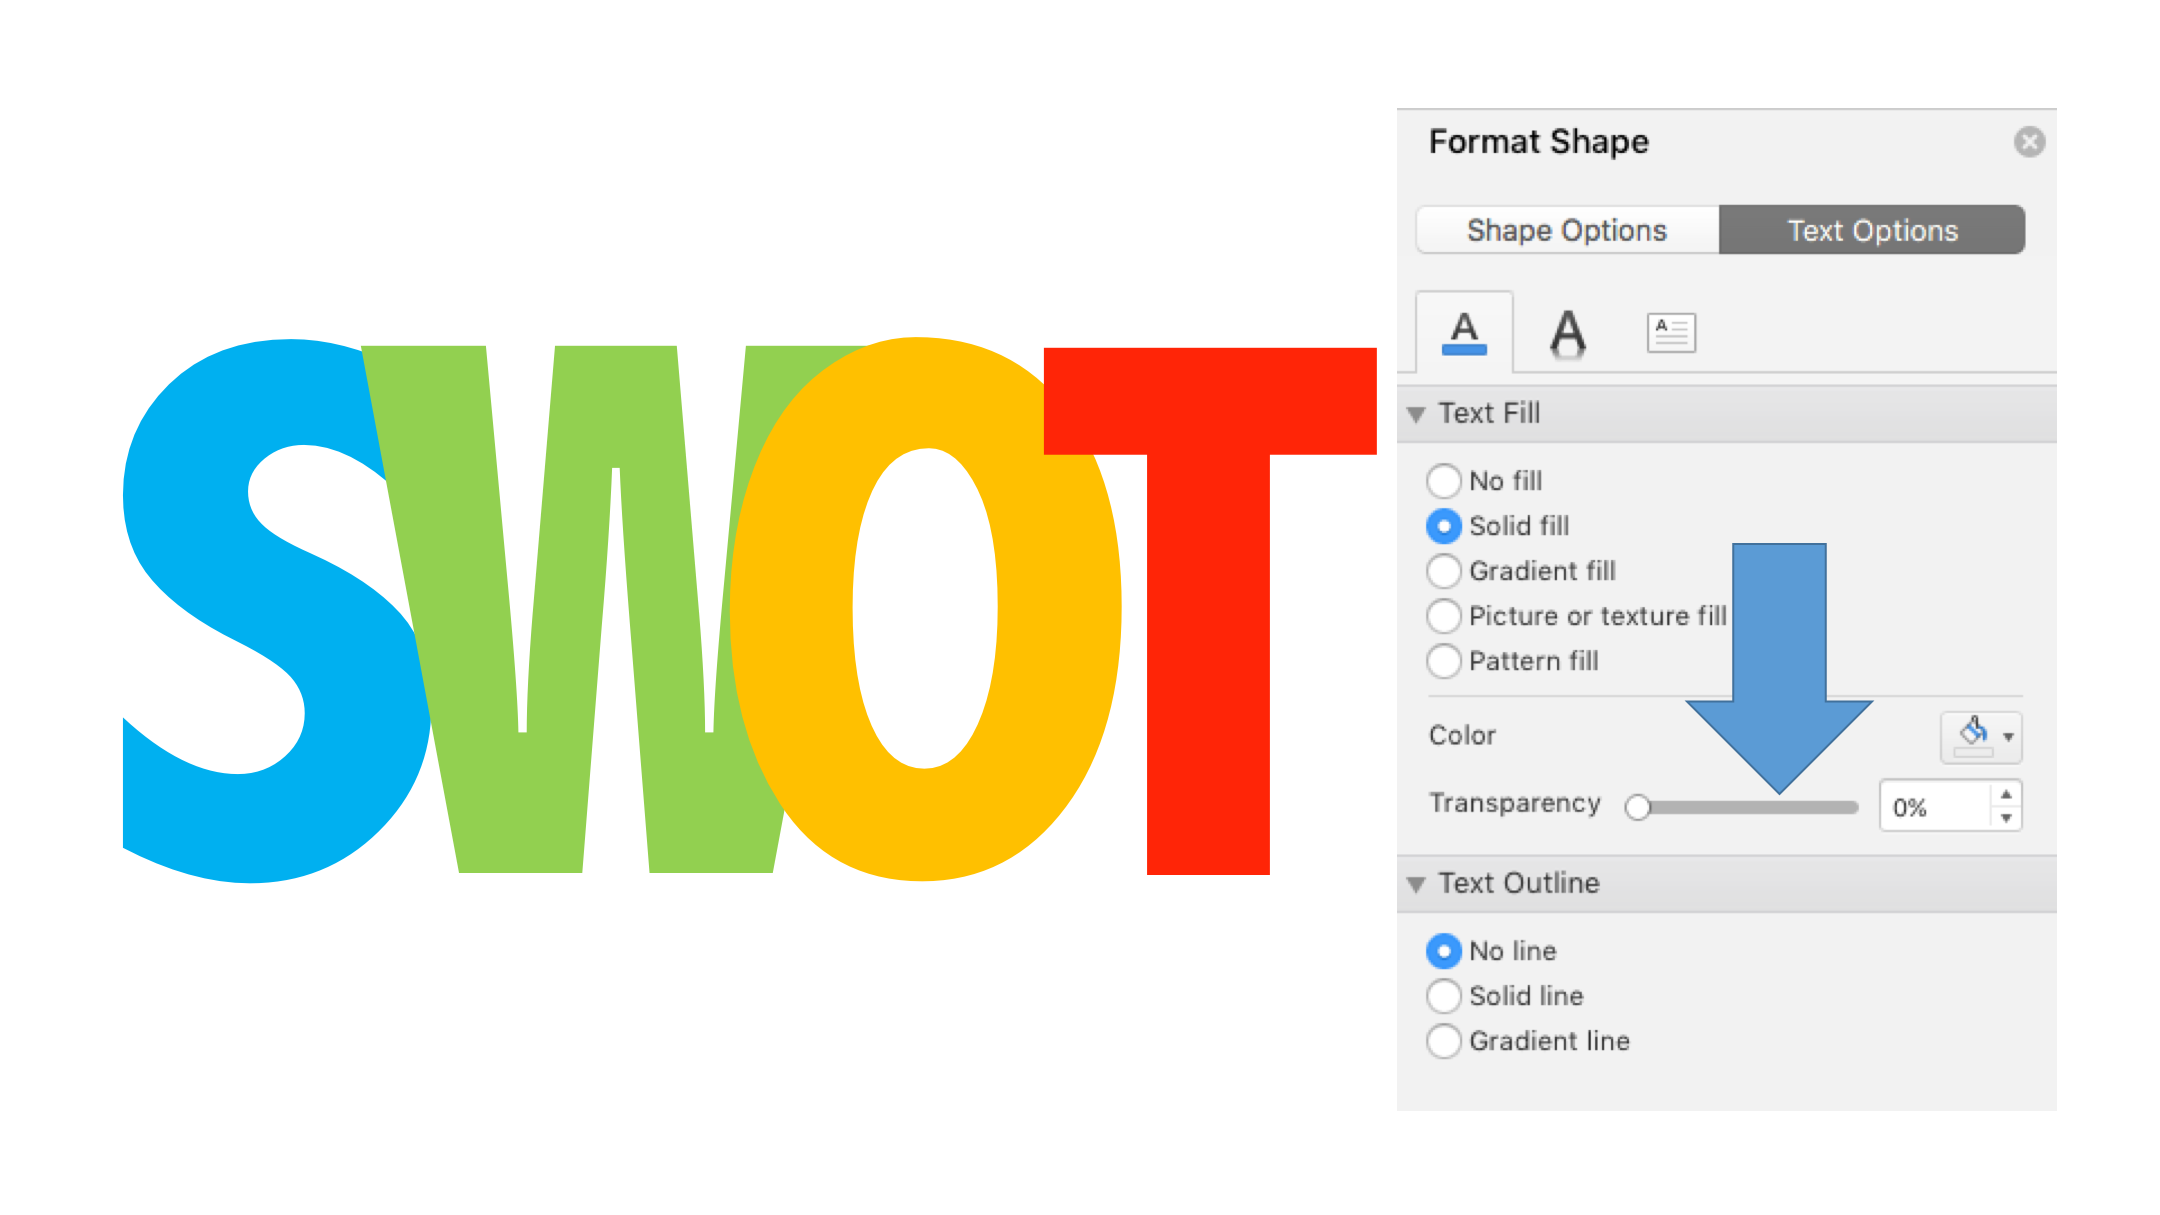The image size is (2160, 1215).
Task: Switch to the Shape Options tab
Action: click(1567, 229)
